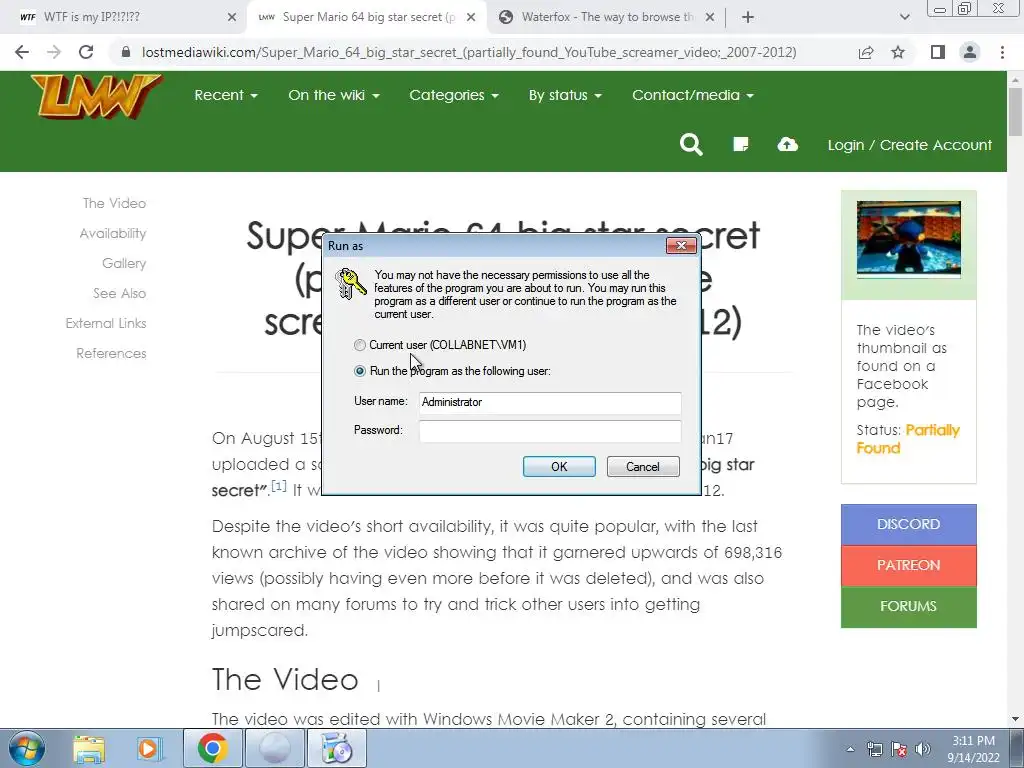The image size is (1024, 768).
Task: Click Login / Create Account
Action: 910,145
